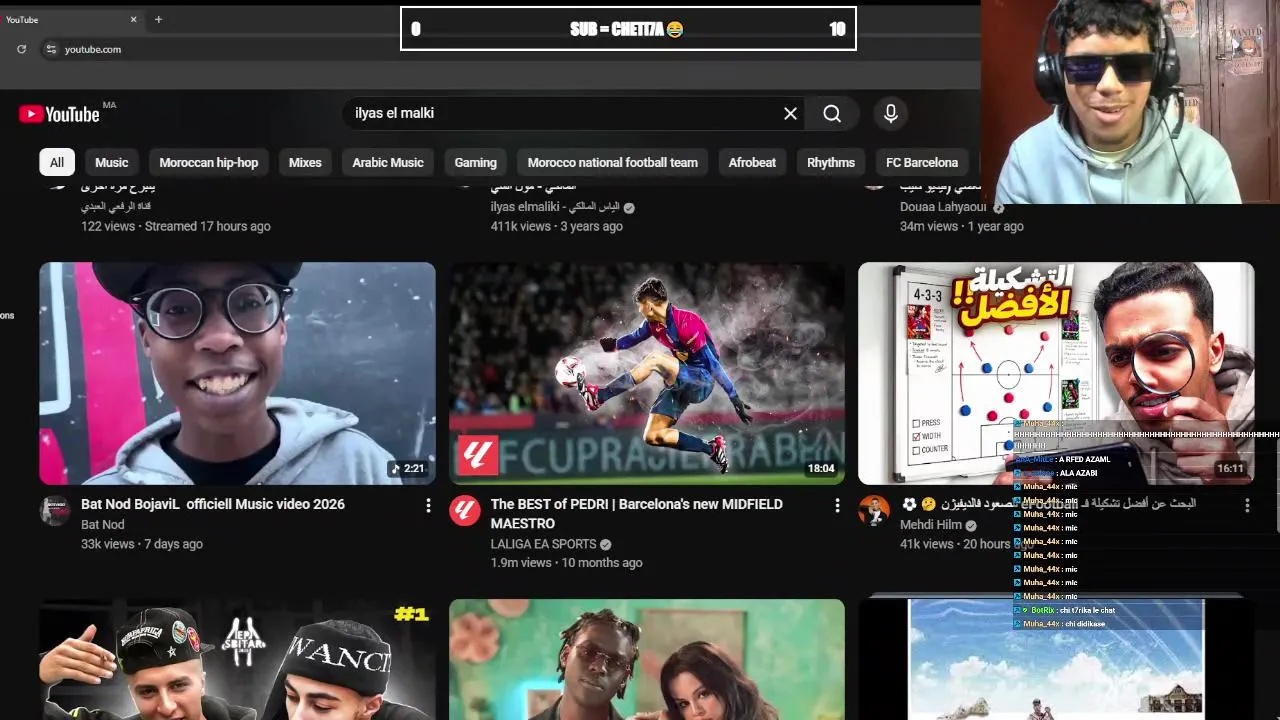The width and height of the screenshot is (1280, 720).
Task: Select the Gaming filter chip
Action: click(x=475, y=162)
